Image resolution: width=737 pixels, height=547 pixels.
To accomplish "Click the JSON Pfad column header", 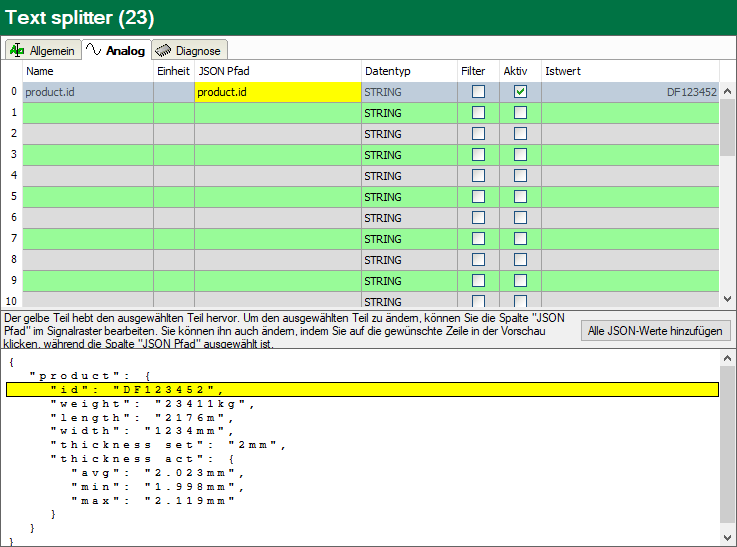I will (277, 71).
